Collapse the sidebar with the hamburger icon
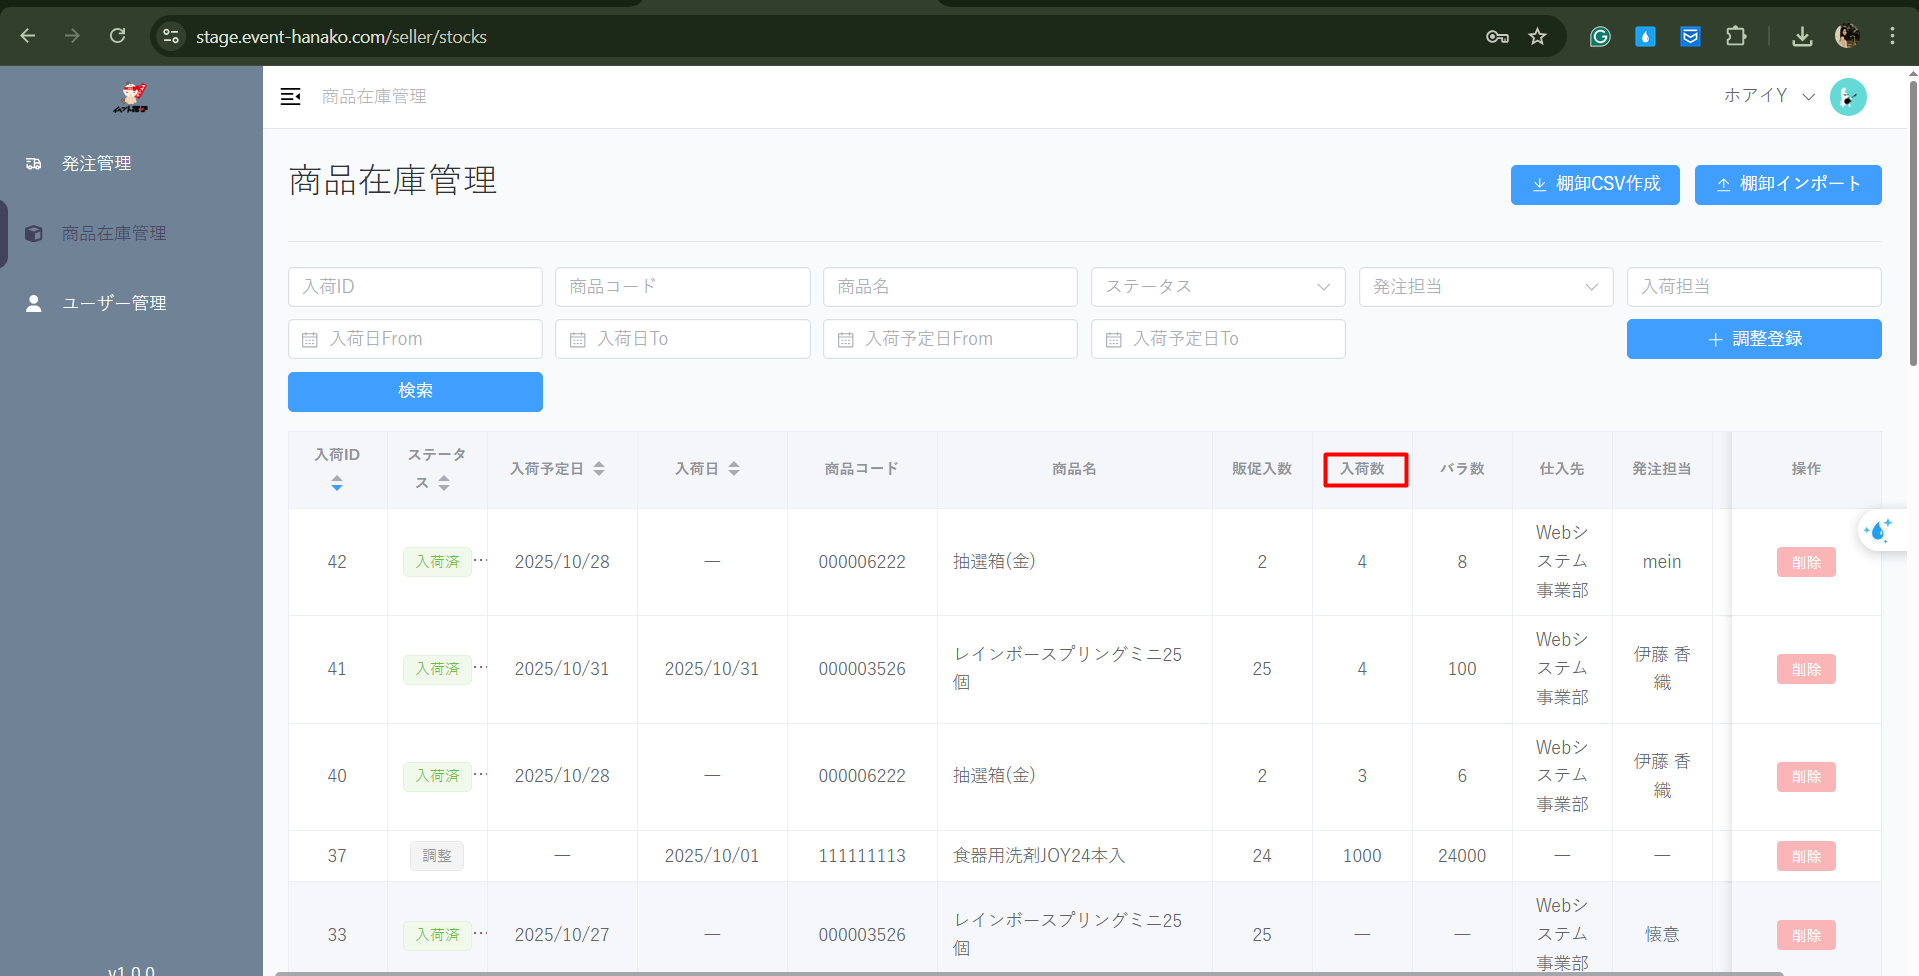This screenshot has width=1919, height=976. coord(291,96)
